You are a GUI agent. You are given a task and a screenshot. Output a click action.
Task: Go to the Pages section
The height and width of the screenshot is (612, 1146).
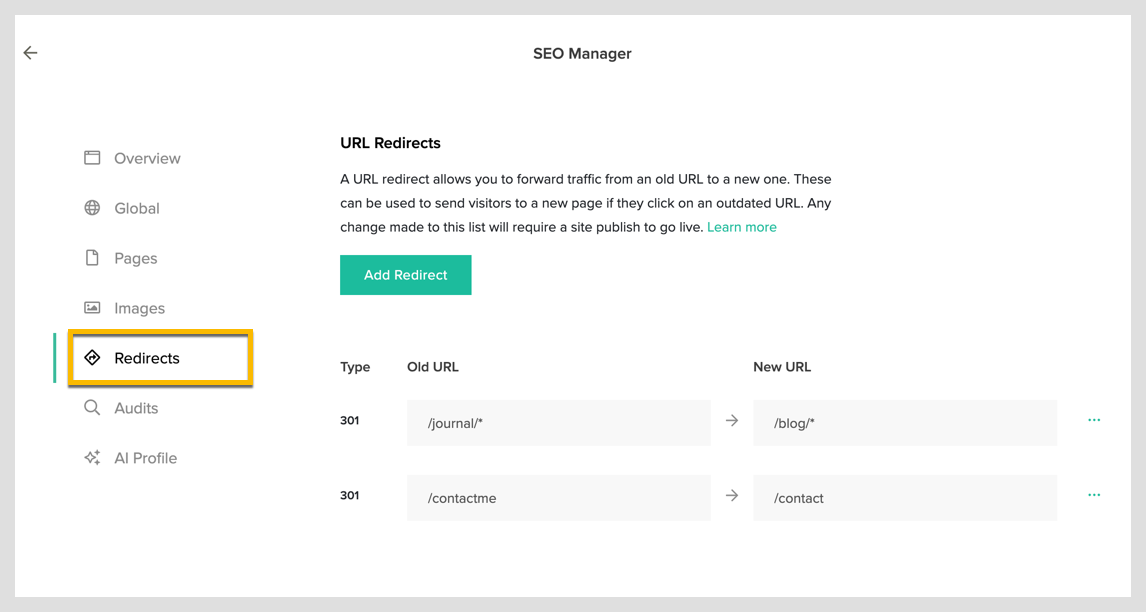136,258
